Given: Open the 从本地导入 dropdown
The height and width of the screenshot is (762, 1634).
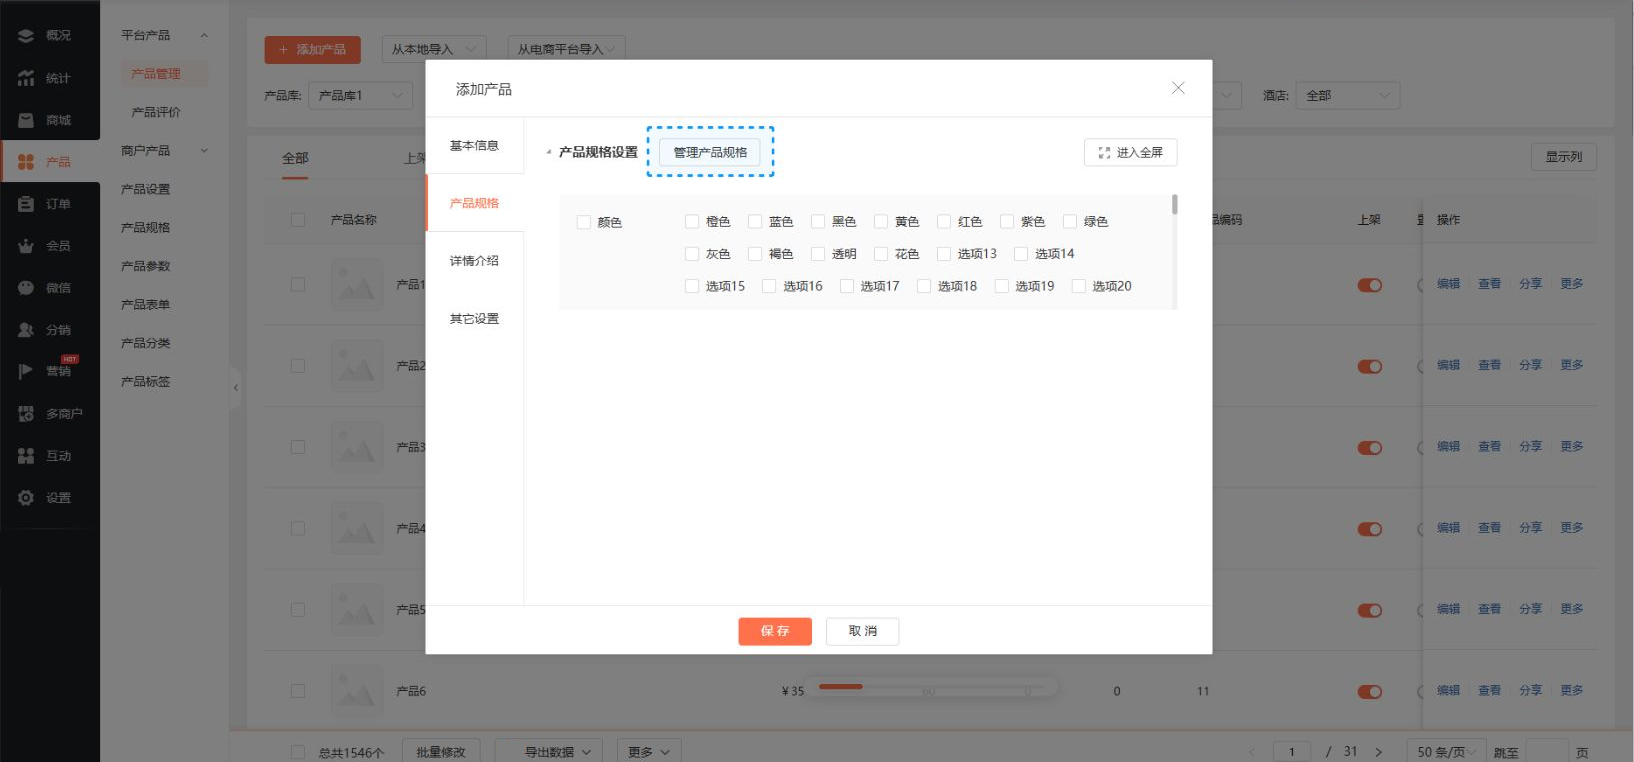Looking at the screenshot, I should (434, 49).
